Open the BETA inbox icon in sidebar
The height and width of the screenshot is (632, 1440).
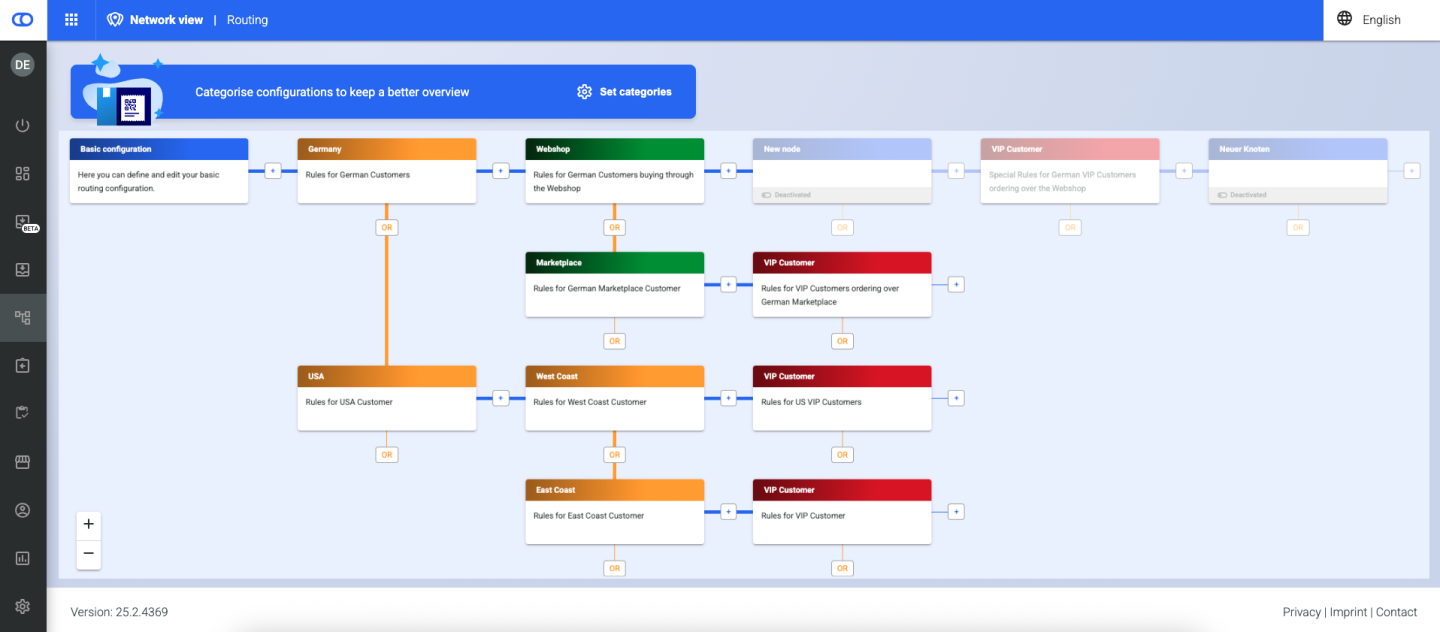(24, 222)
